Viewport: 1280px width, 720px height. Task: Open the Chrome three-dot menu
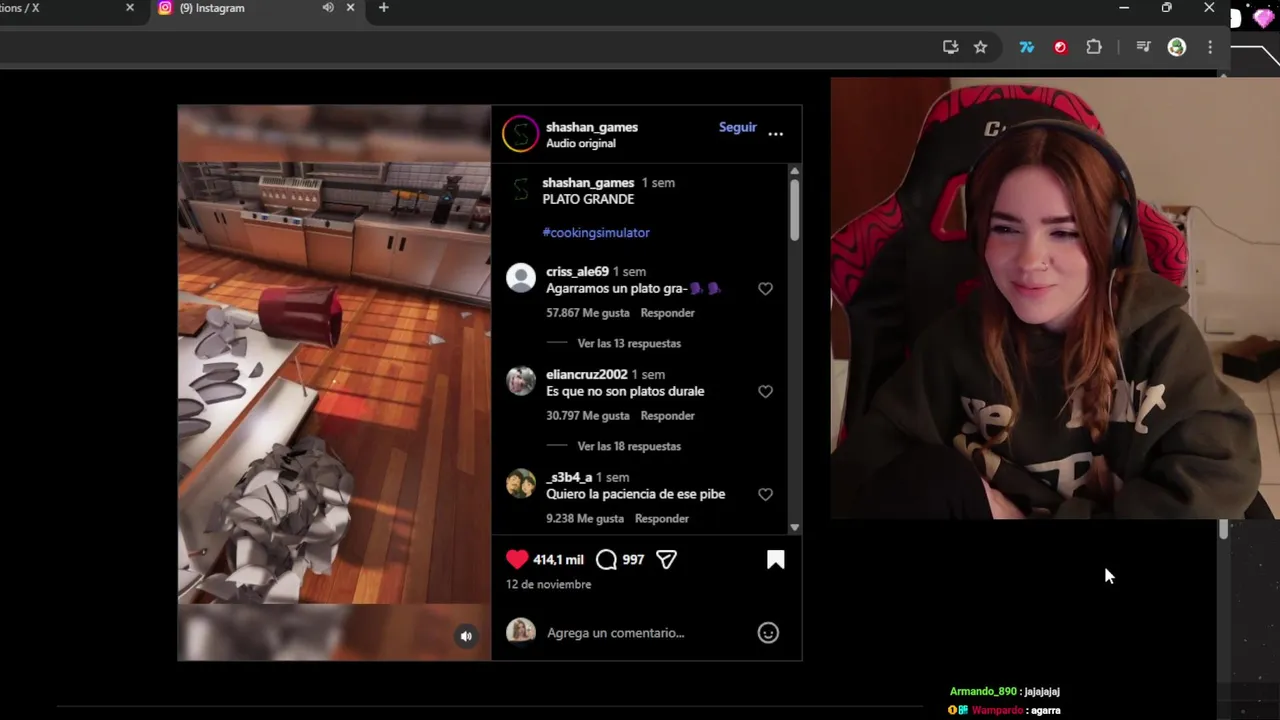coord(1210,47)
